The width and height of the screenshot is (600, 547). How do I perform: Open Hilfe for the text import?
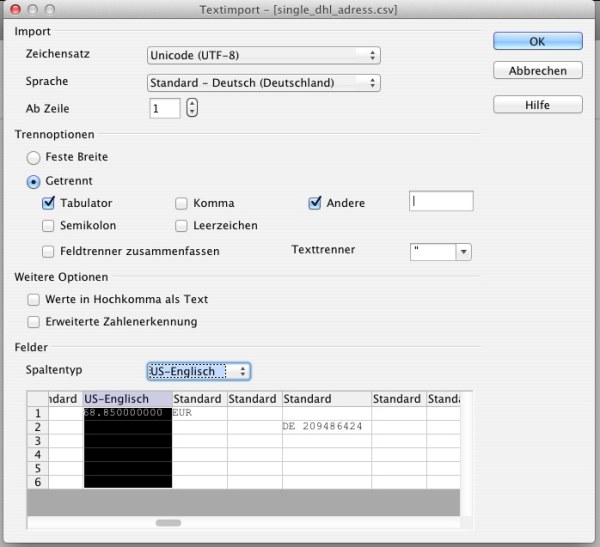[538, 105]
